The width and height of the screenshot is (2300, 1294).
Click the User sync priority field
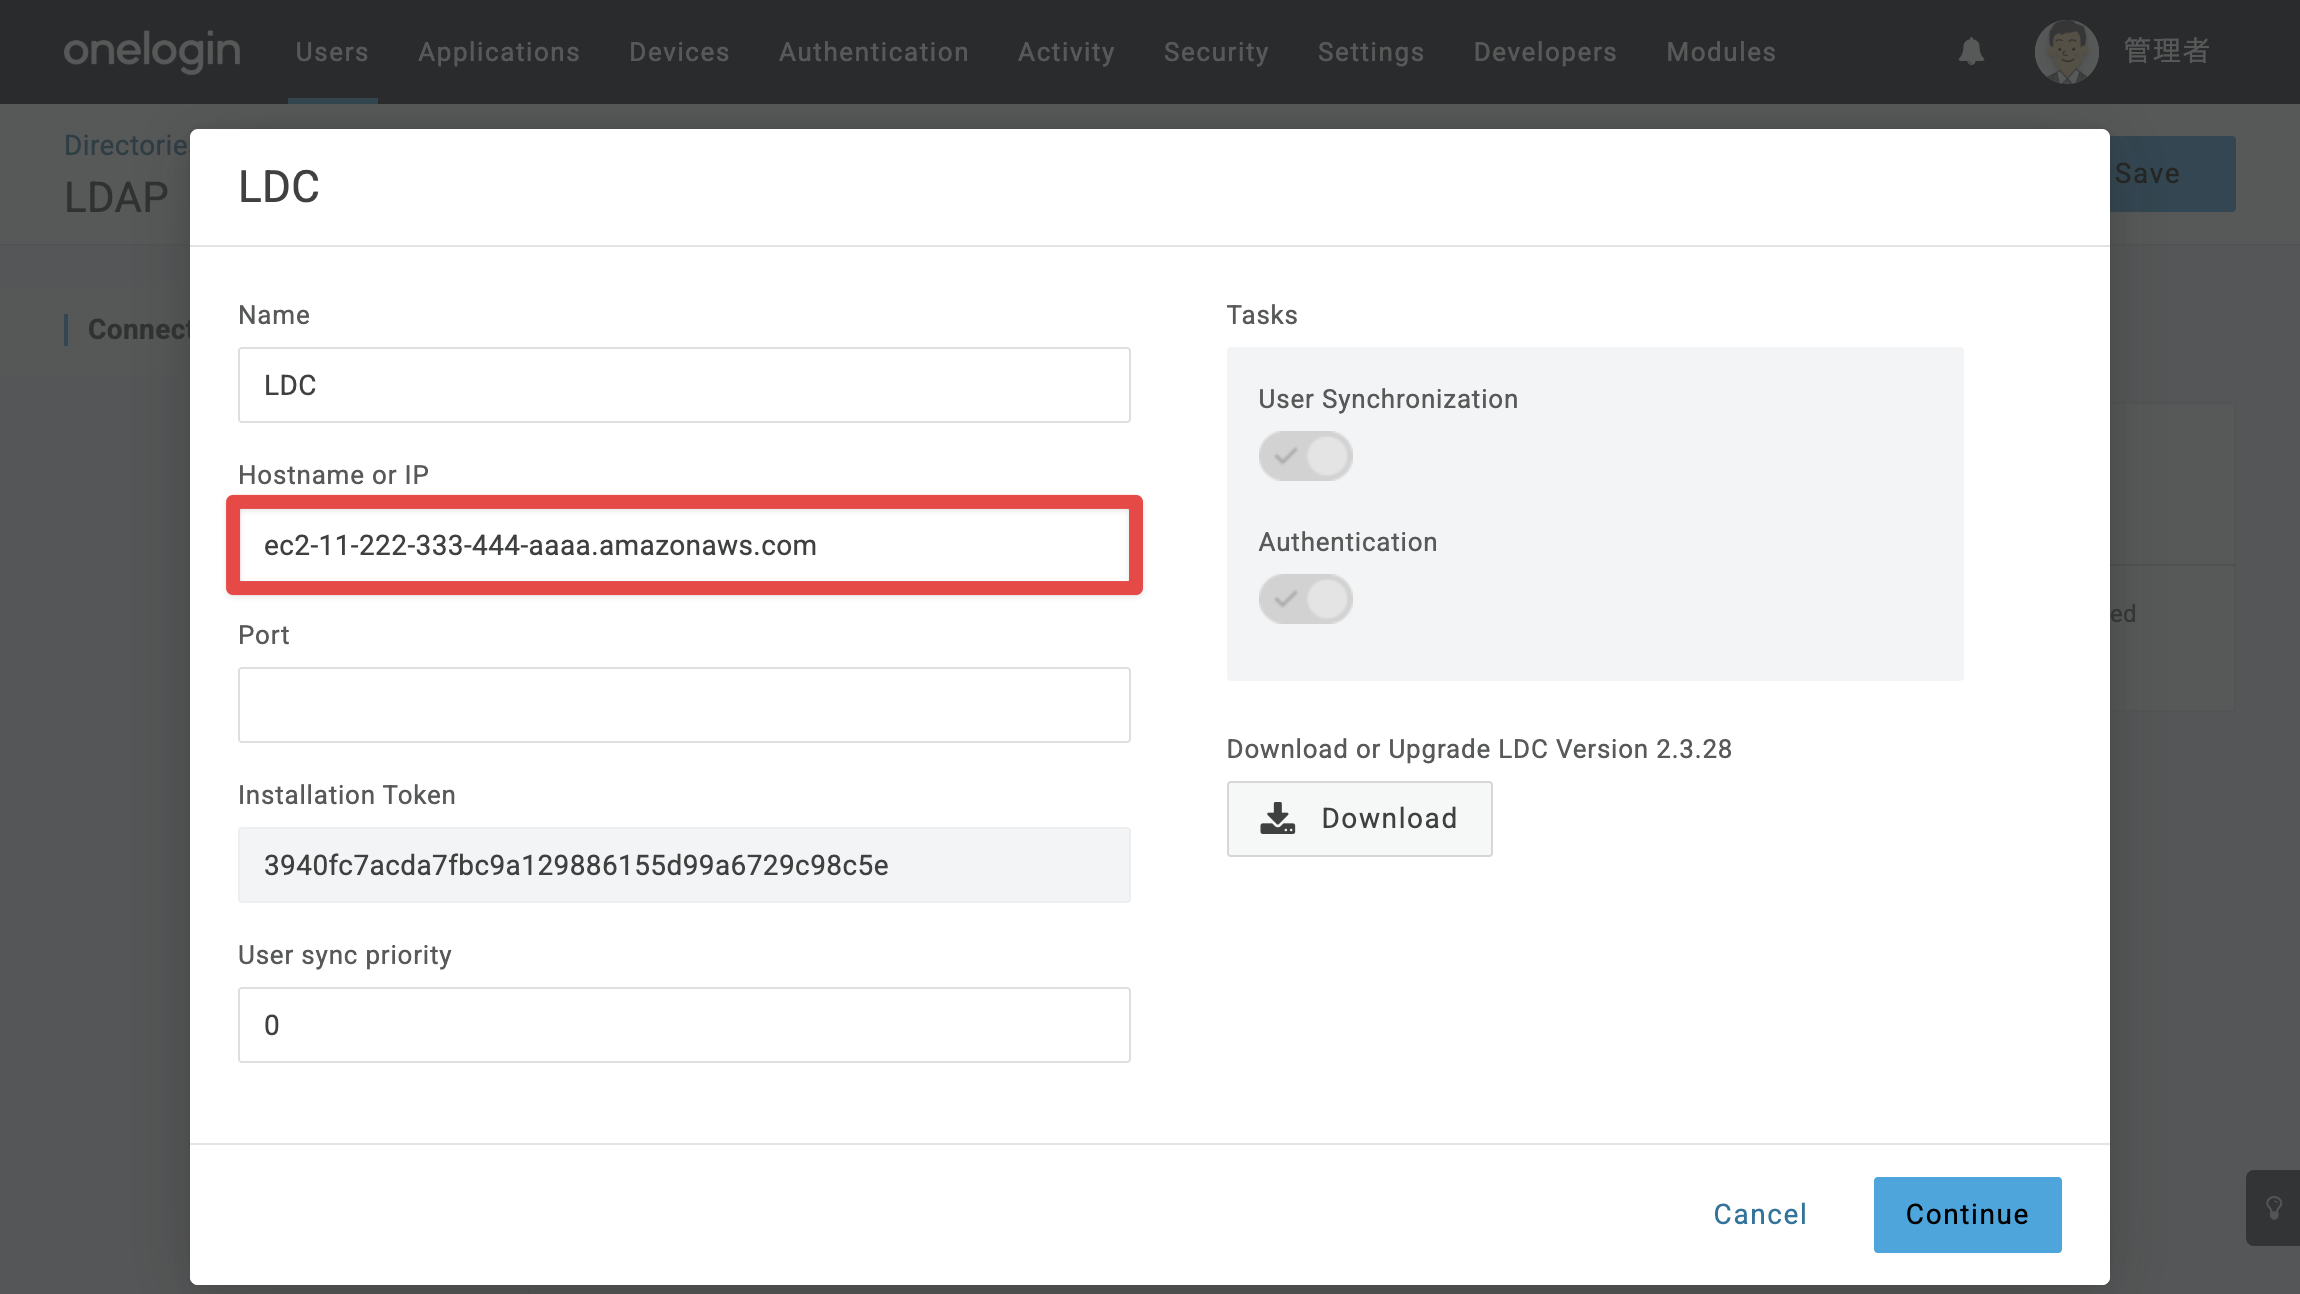click(684, 1025)
